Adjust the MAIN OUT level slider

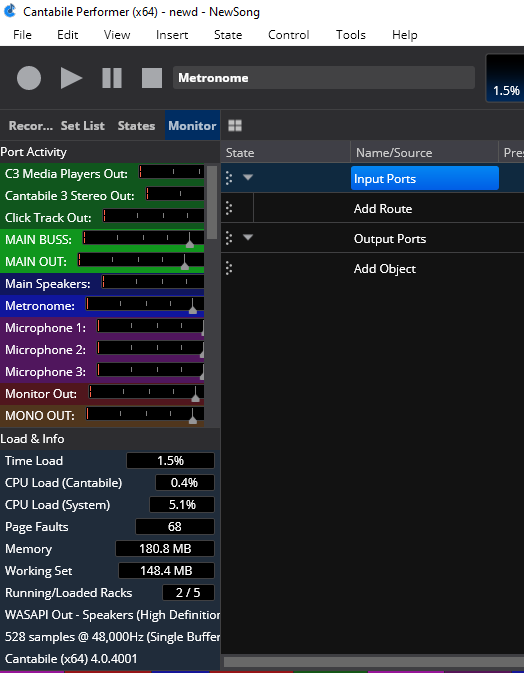point(185,265)
